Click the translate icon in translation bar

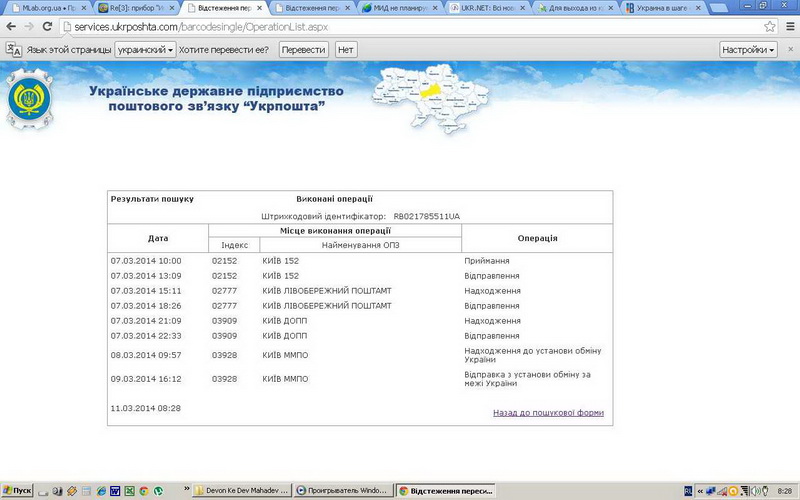pyautogui.click(x=14, y=49)
